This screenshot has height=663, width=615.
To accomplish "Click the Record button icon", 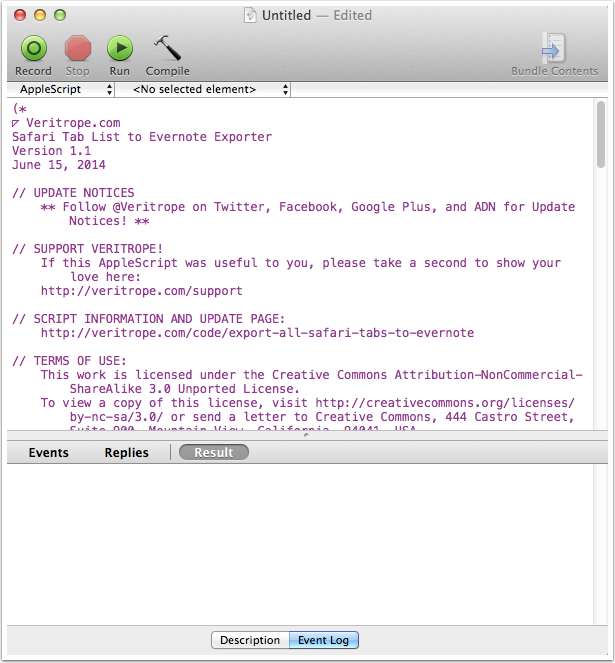I will (33, 48).
